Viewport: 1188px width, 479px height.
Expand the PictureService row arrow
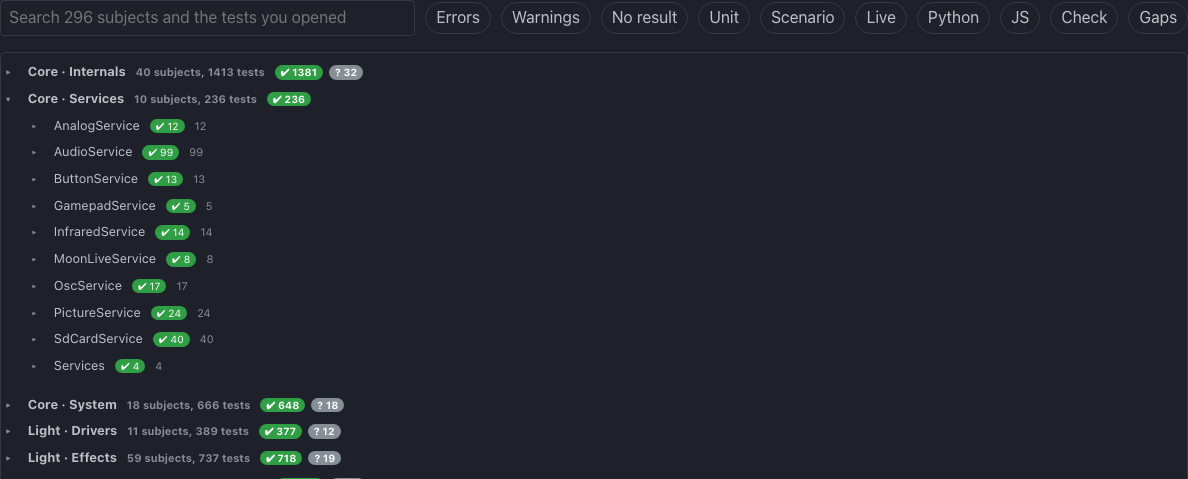pyautogui.click(x=34, y=313)
